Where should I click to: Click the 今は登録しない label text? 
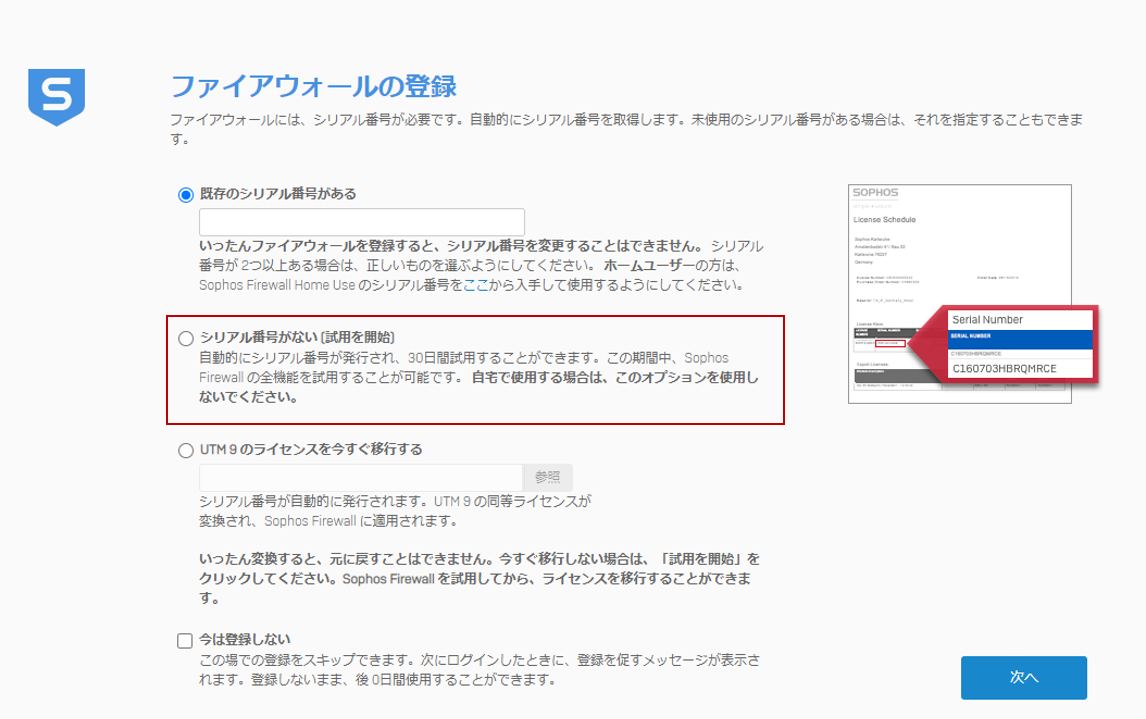tap(245, 639)
